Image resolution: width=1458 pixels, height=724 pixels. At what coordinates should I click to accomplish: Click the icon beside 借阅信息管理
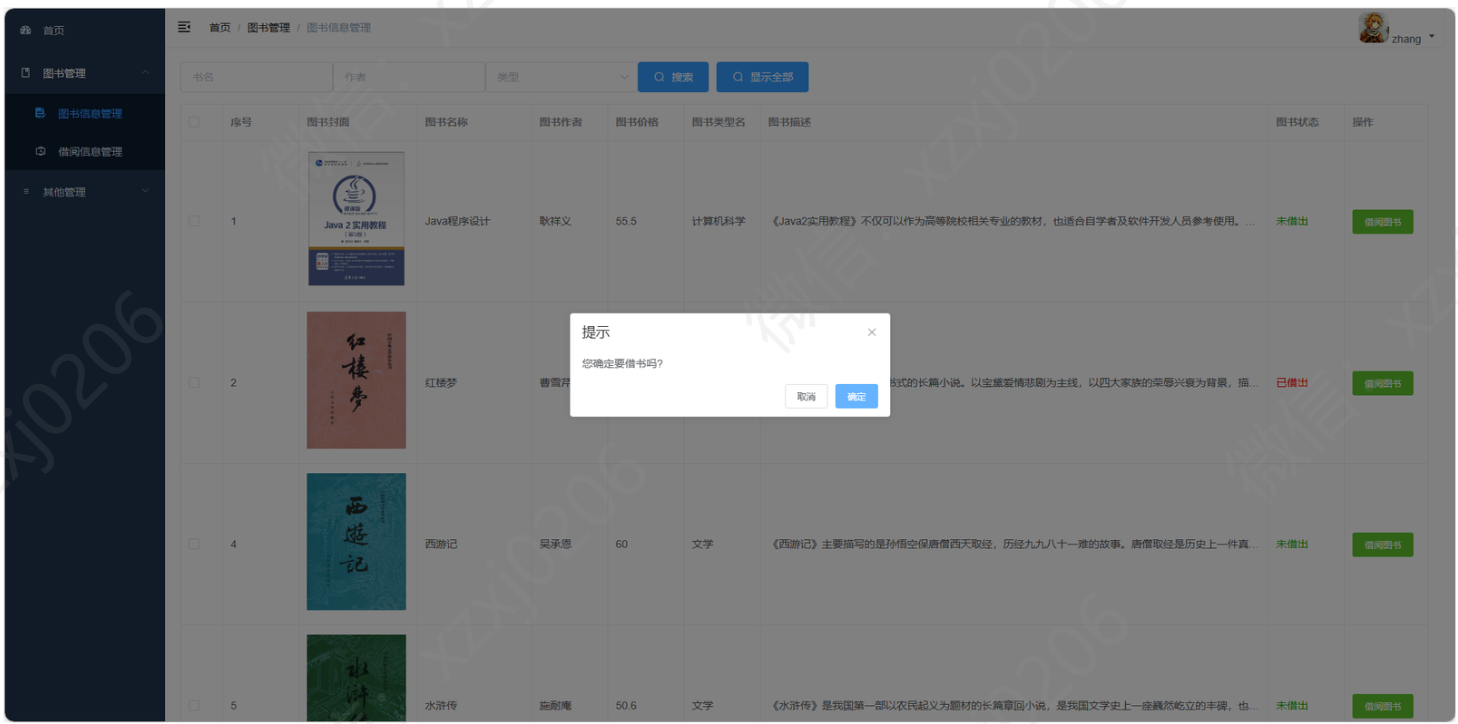coord(40,152)
